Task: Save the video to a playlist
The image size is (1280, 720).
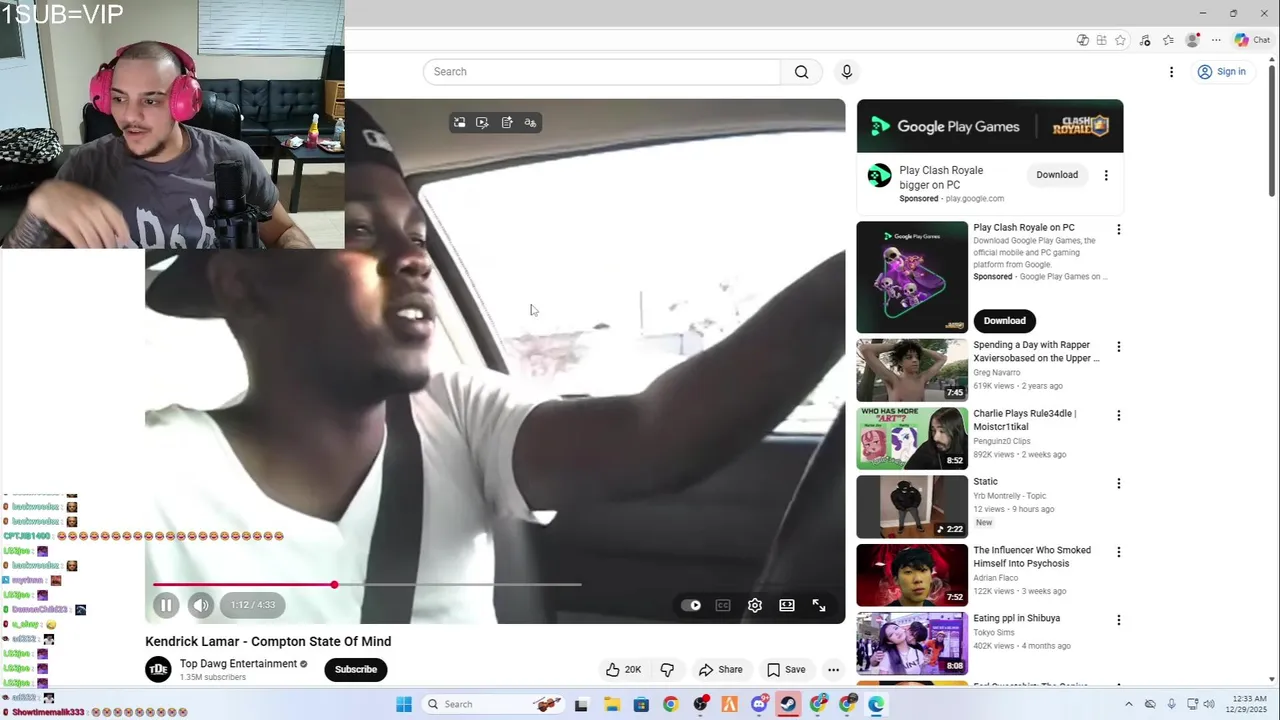Action: point(786,670)
